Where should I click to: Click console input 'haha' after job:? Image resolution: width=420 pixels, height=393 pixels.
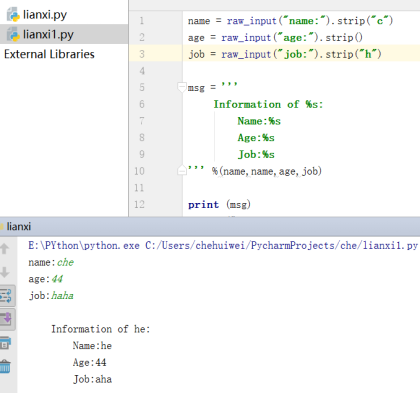[x=62, y=296]
